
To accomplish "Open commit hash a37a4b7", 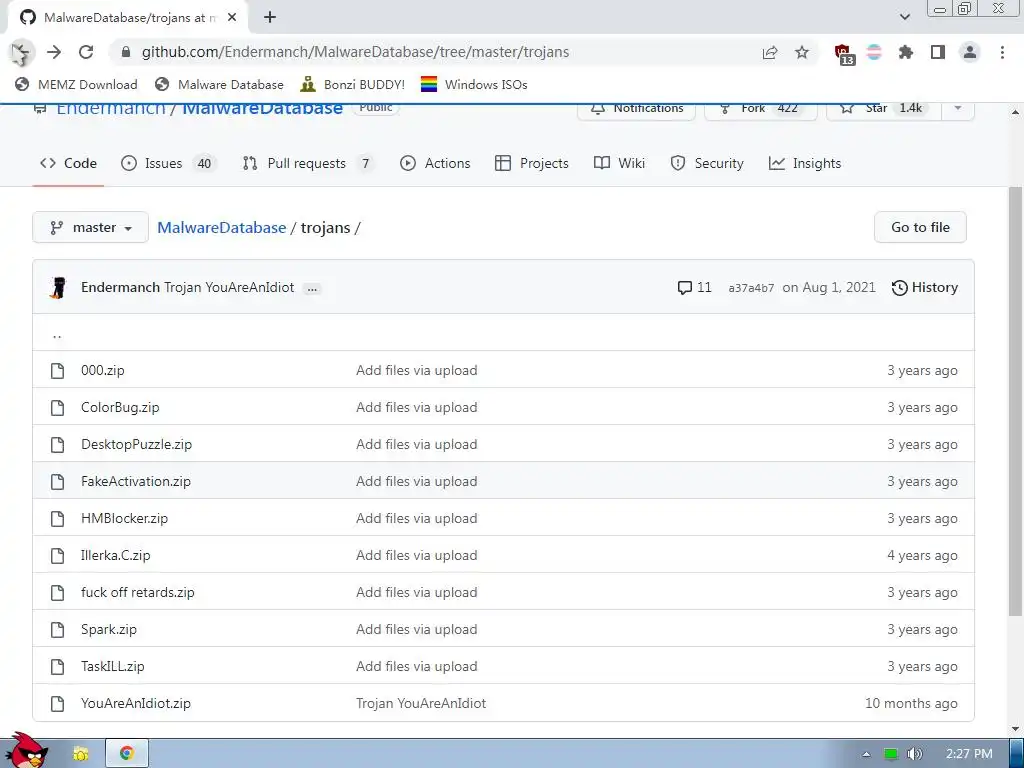I will [x=751, y=288].
